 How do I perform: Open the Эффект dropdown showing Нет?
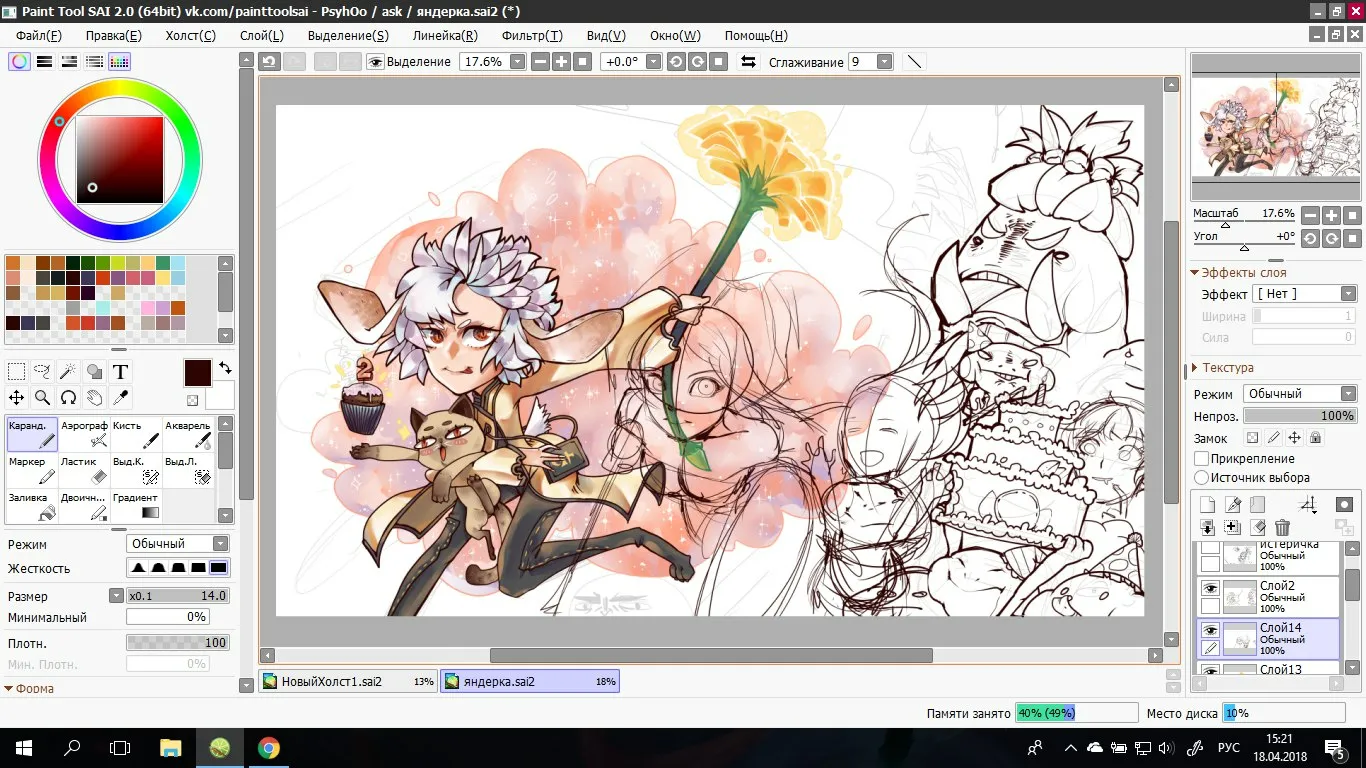(1304, 294)
